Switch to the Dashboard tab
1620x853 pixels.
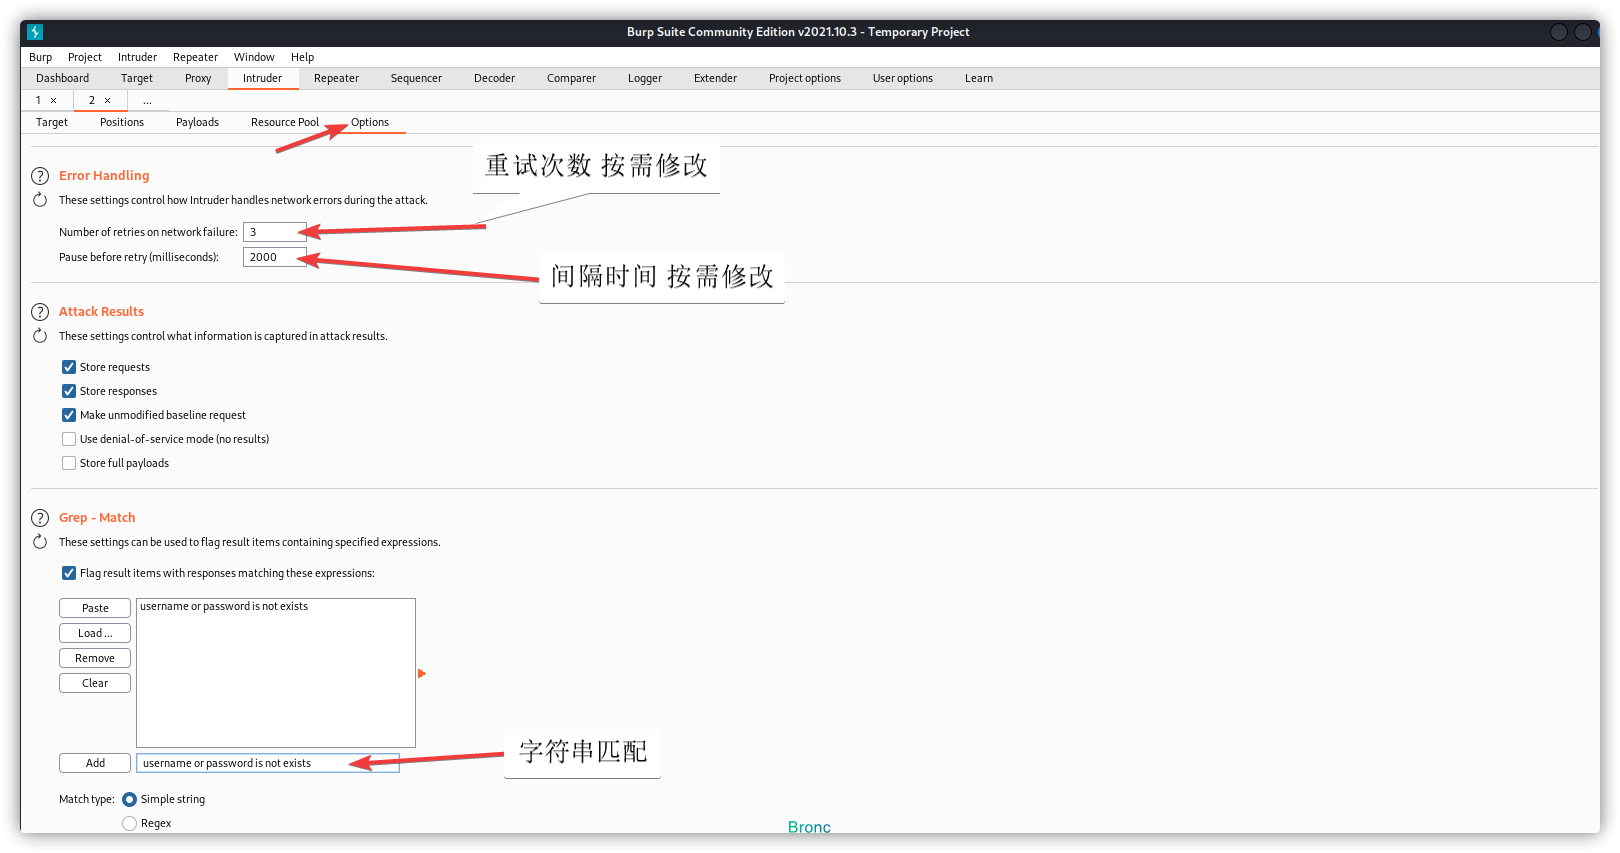(62, 78)
